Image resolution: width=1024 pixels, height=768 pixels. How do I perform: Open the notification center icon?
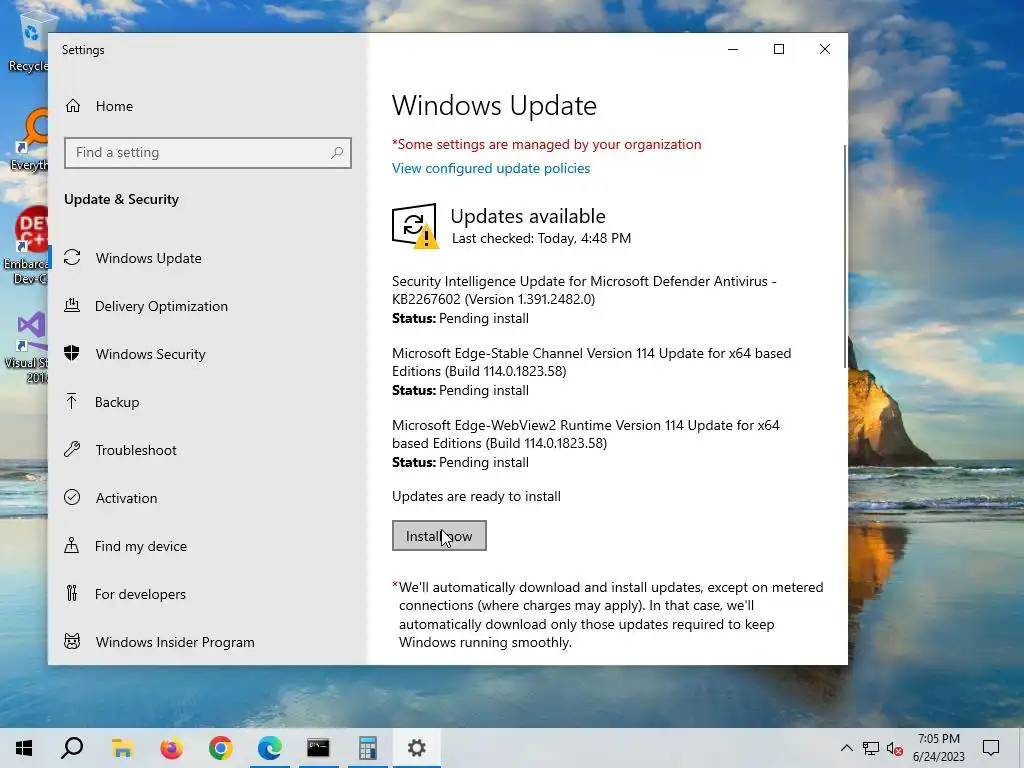[x=991, y=748]
